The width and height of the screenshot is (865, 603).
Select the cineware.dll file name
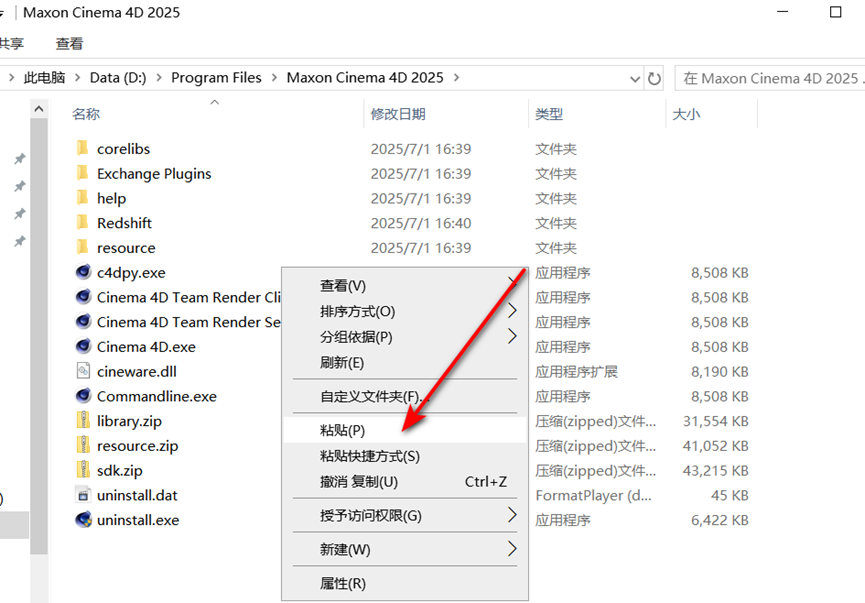(x=137, y=372)
